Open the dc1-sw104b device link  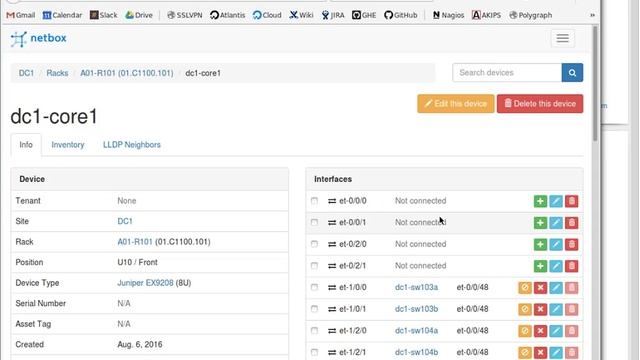[x=416, y=352]
